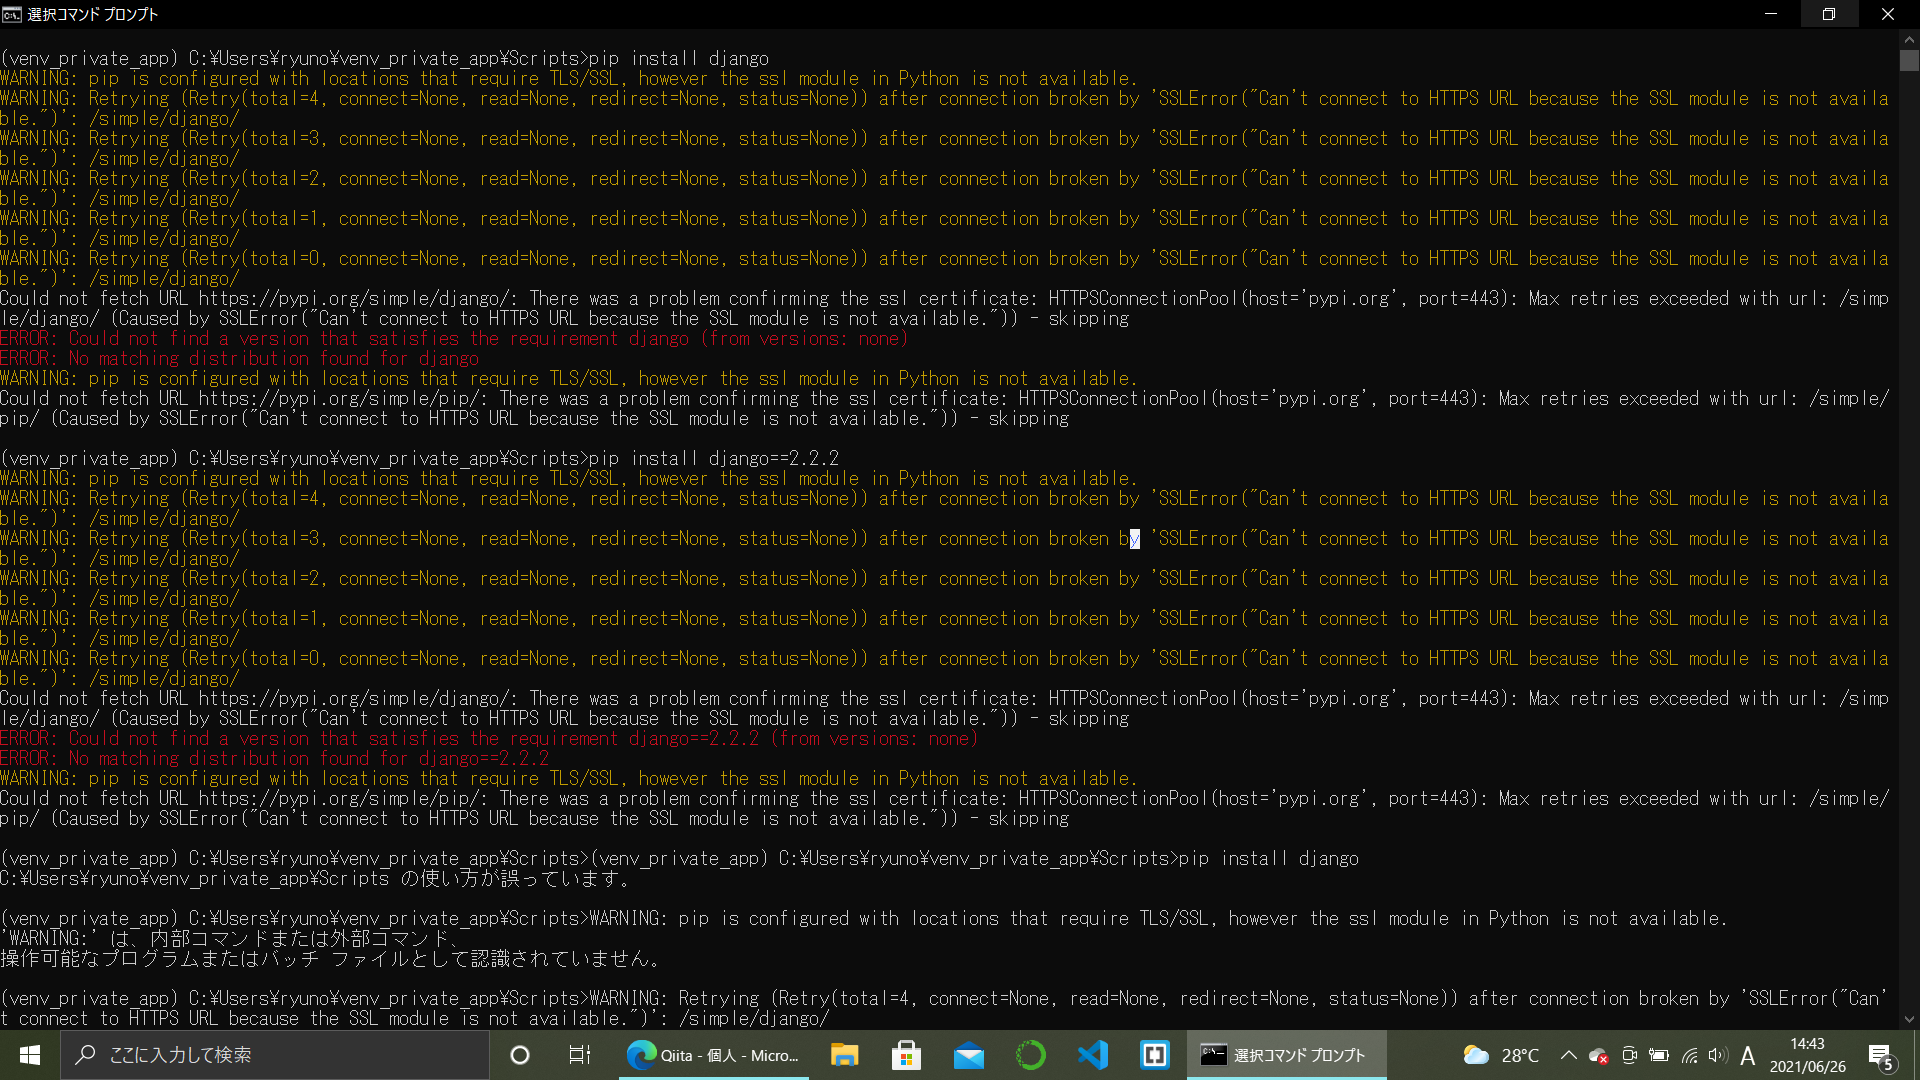Open the Command Prompt title bar system icon
The image size is (1920, 1080).
(x=11, y=14)
